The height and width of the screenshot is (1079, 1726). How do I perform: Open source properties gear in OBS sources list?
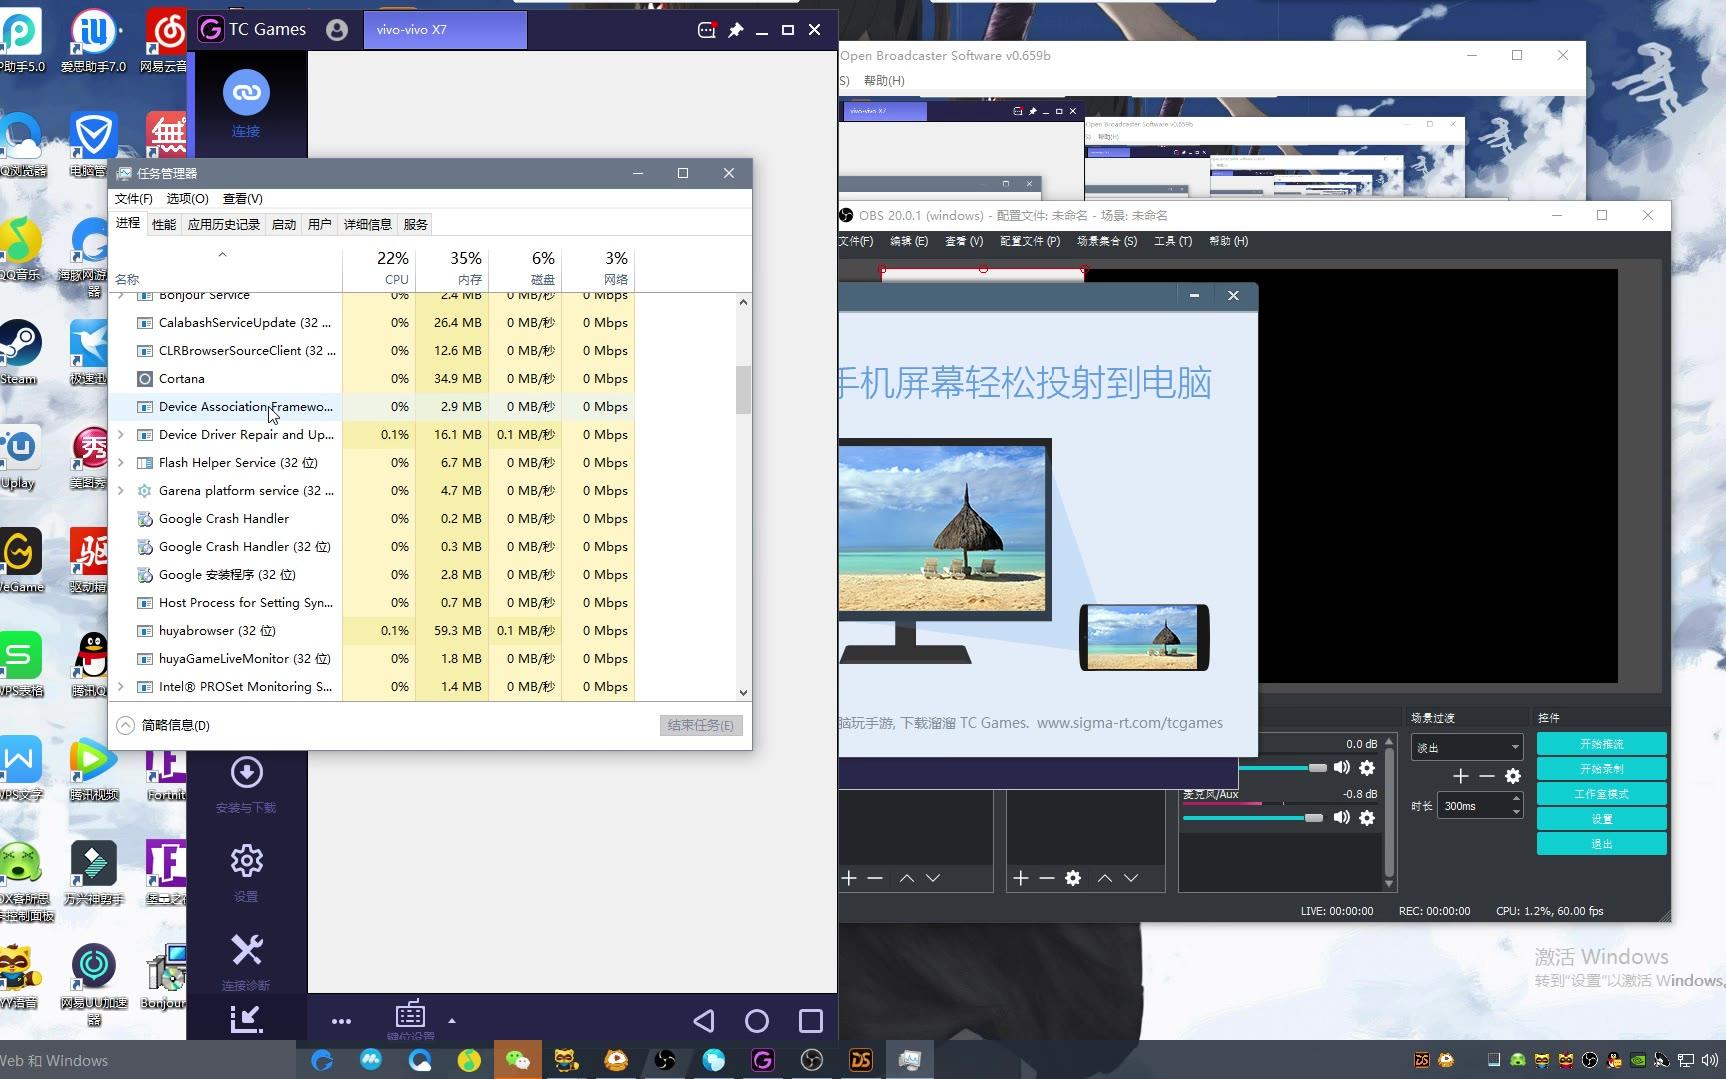[1073, 878]
